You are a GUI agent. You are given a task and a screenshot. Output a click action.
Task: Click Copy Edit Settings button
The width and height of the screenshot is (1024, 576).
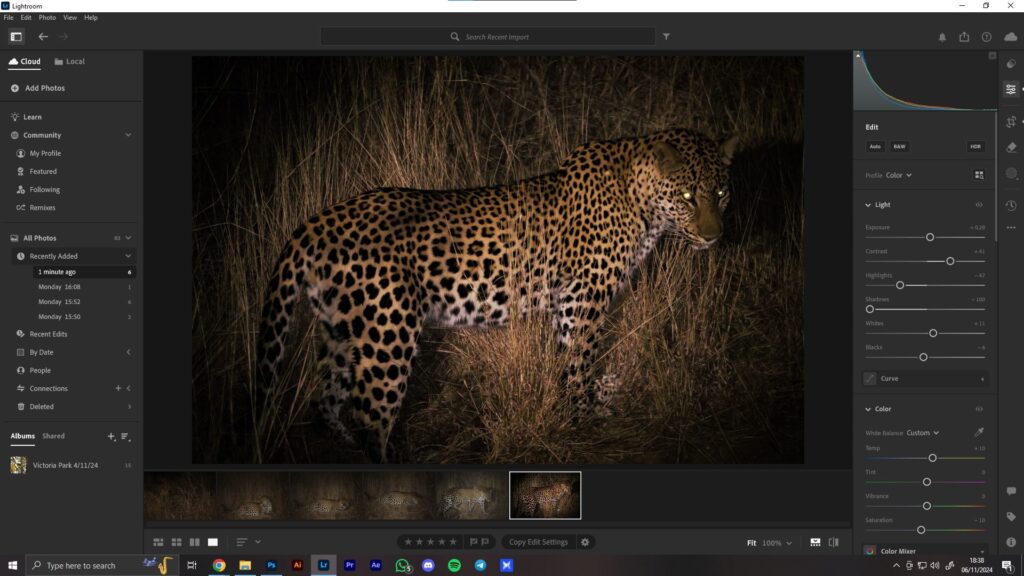(538, 542)
